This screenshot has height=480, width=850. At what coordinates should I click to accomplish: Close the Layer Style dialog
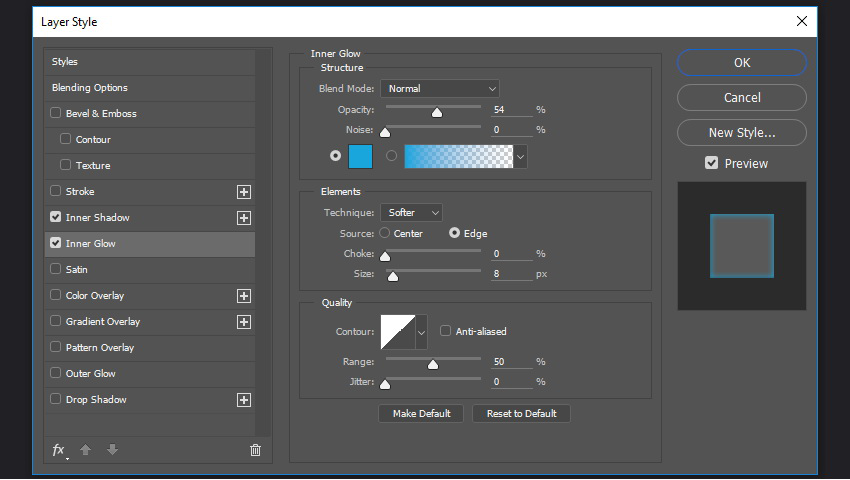pyautogui.click(x=802, y=21)
